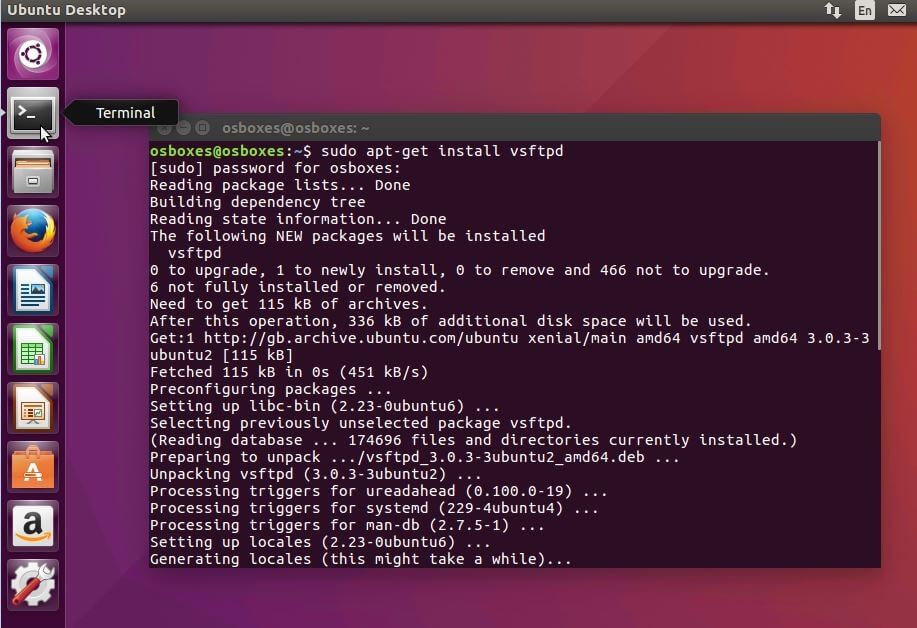Launch LibreOffice Writer from the dock
The image size is (917, 628).
(31, 289)
